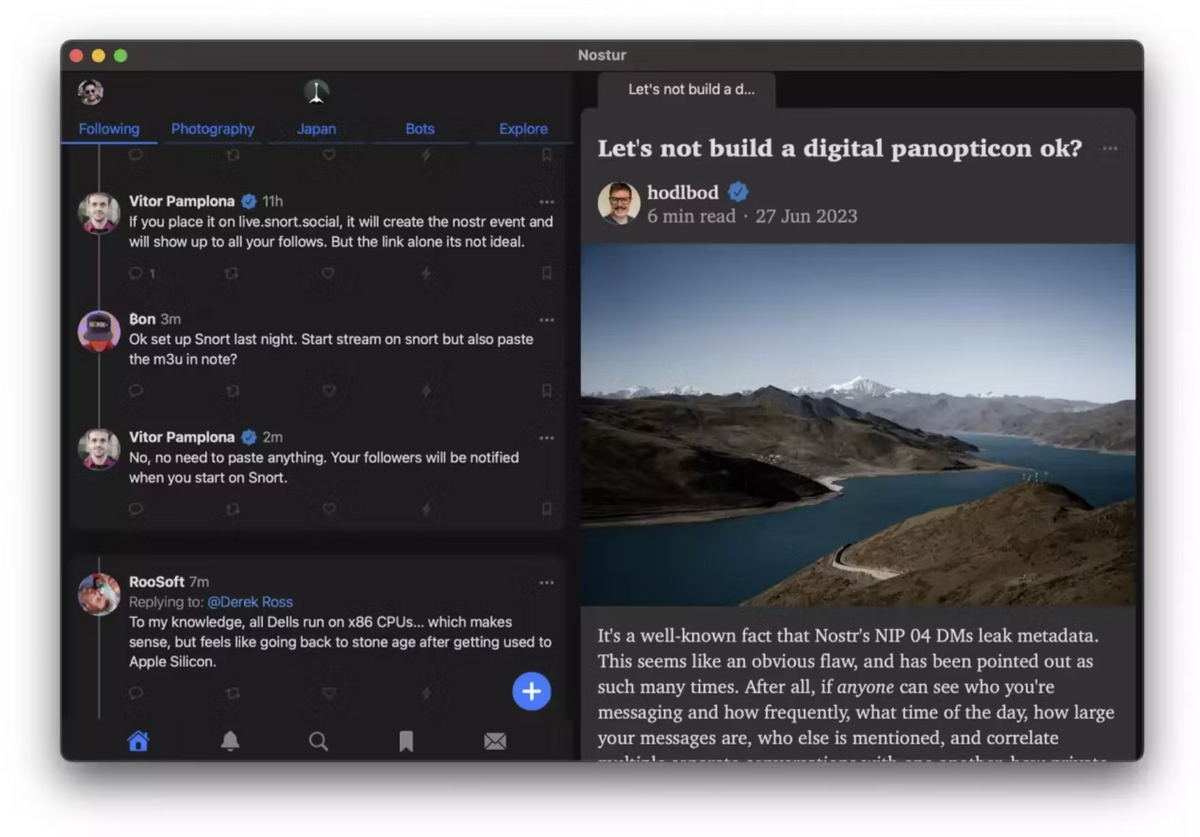Like Vitor Pamplona's 11h post
Viewport: 1200px width, 837px height.
328,273
